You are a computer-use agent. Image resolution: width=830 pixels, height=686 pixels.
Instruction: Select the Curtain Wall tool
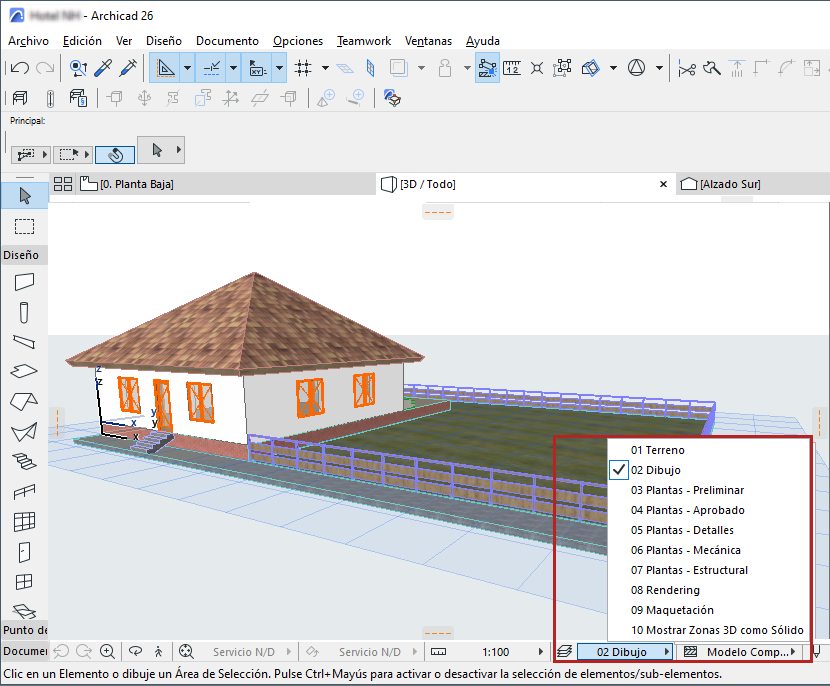25,521
